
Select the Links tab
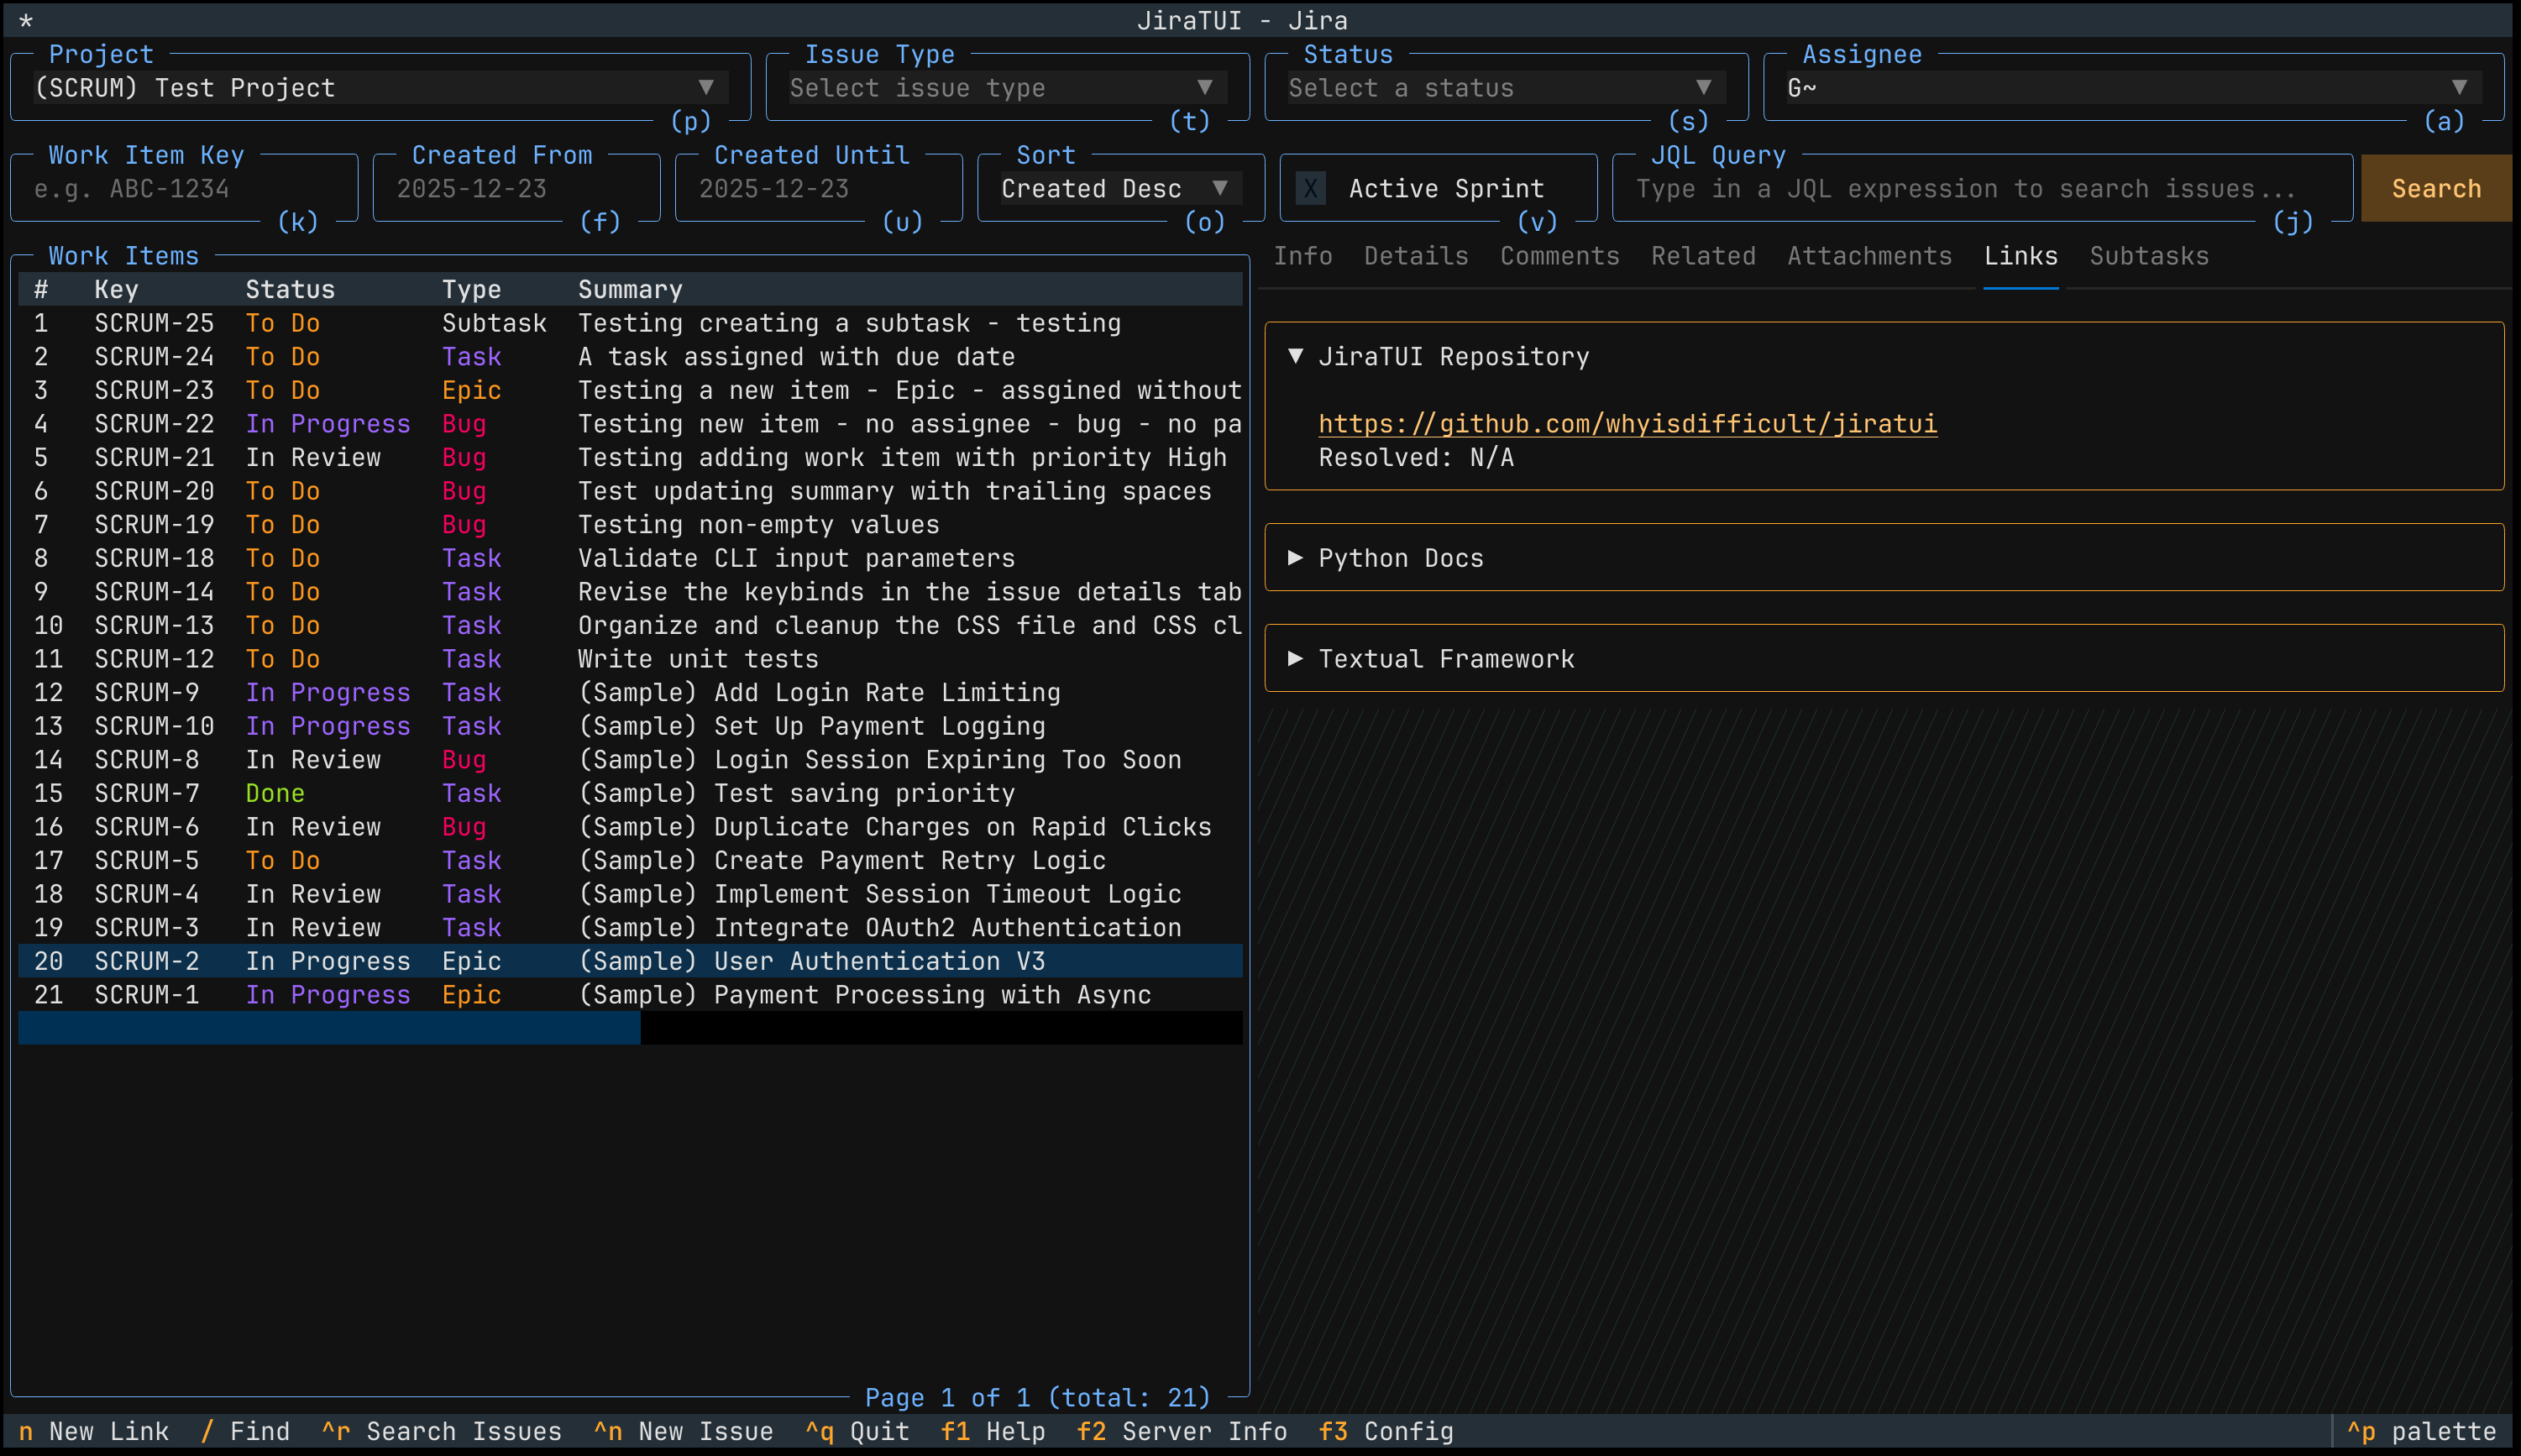2020,256
